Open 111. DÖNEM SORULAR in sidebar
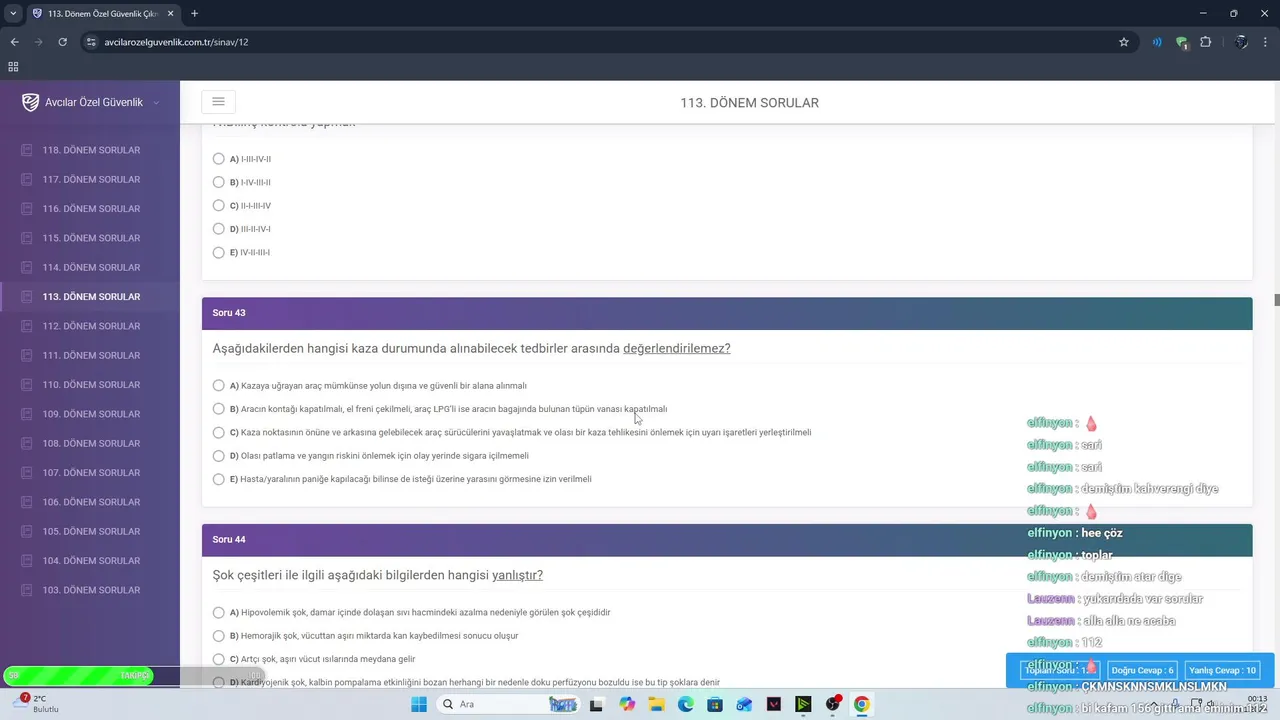Screen dimensions: 1280x720 point(90,355)
